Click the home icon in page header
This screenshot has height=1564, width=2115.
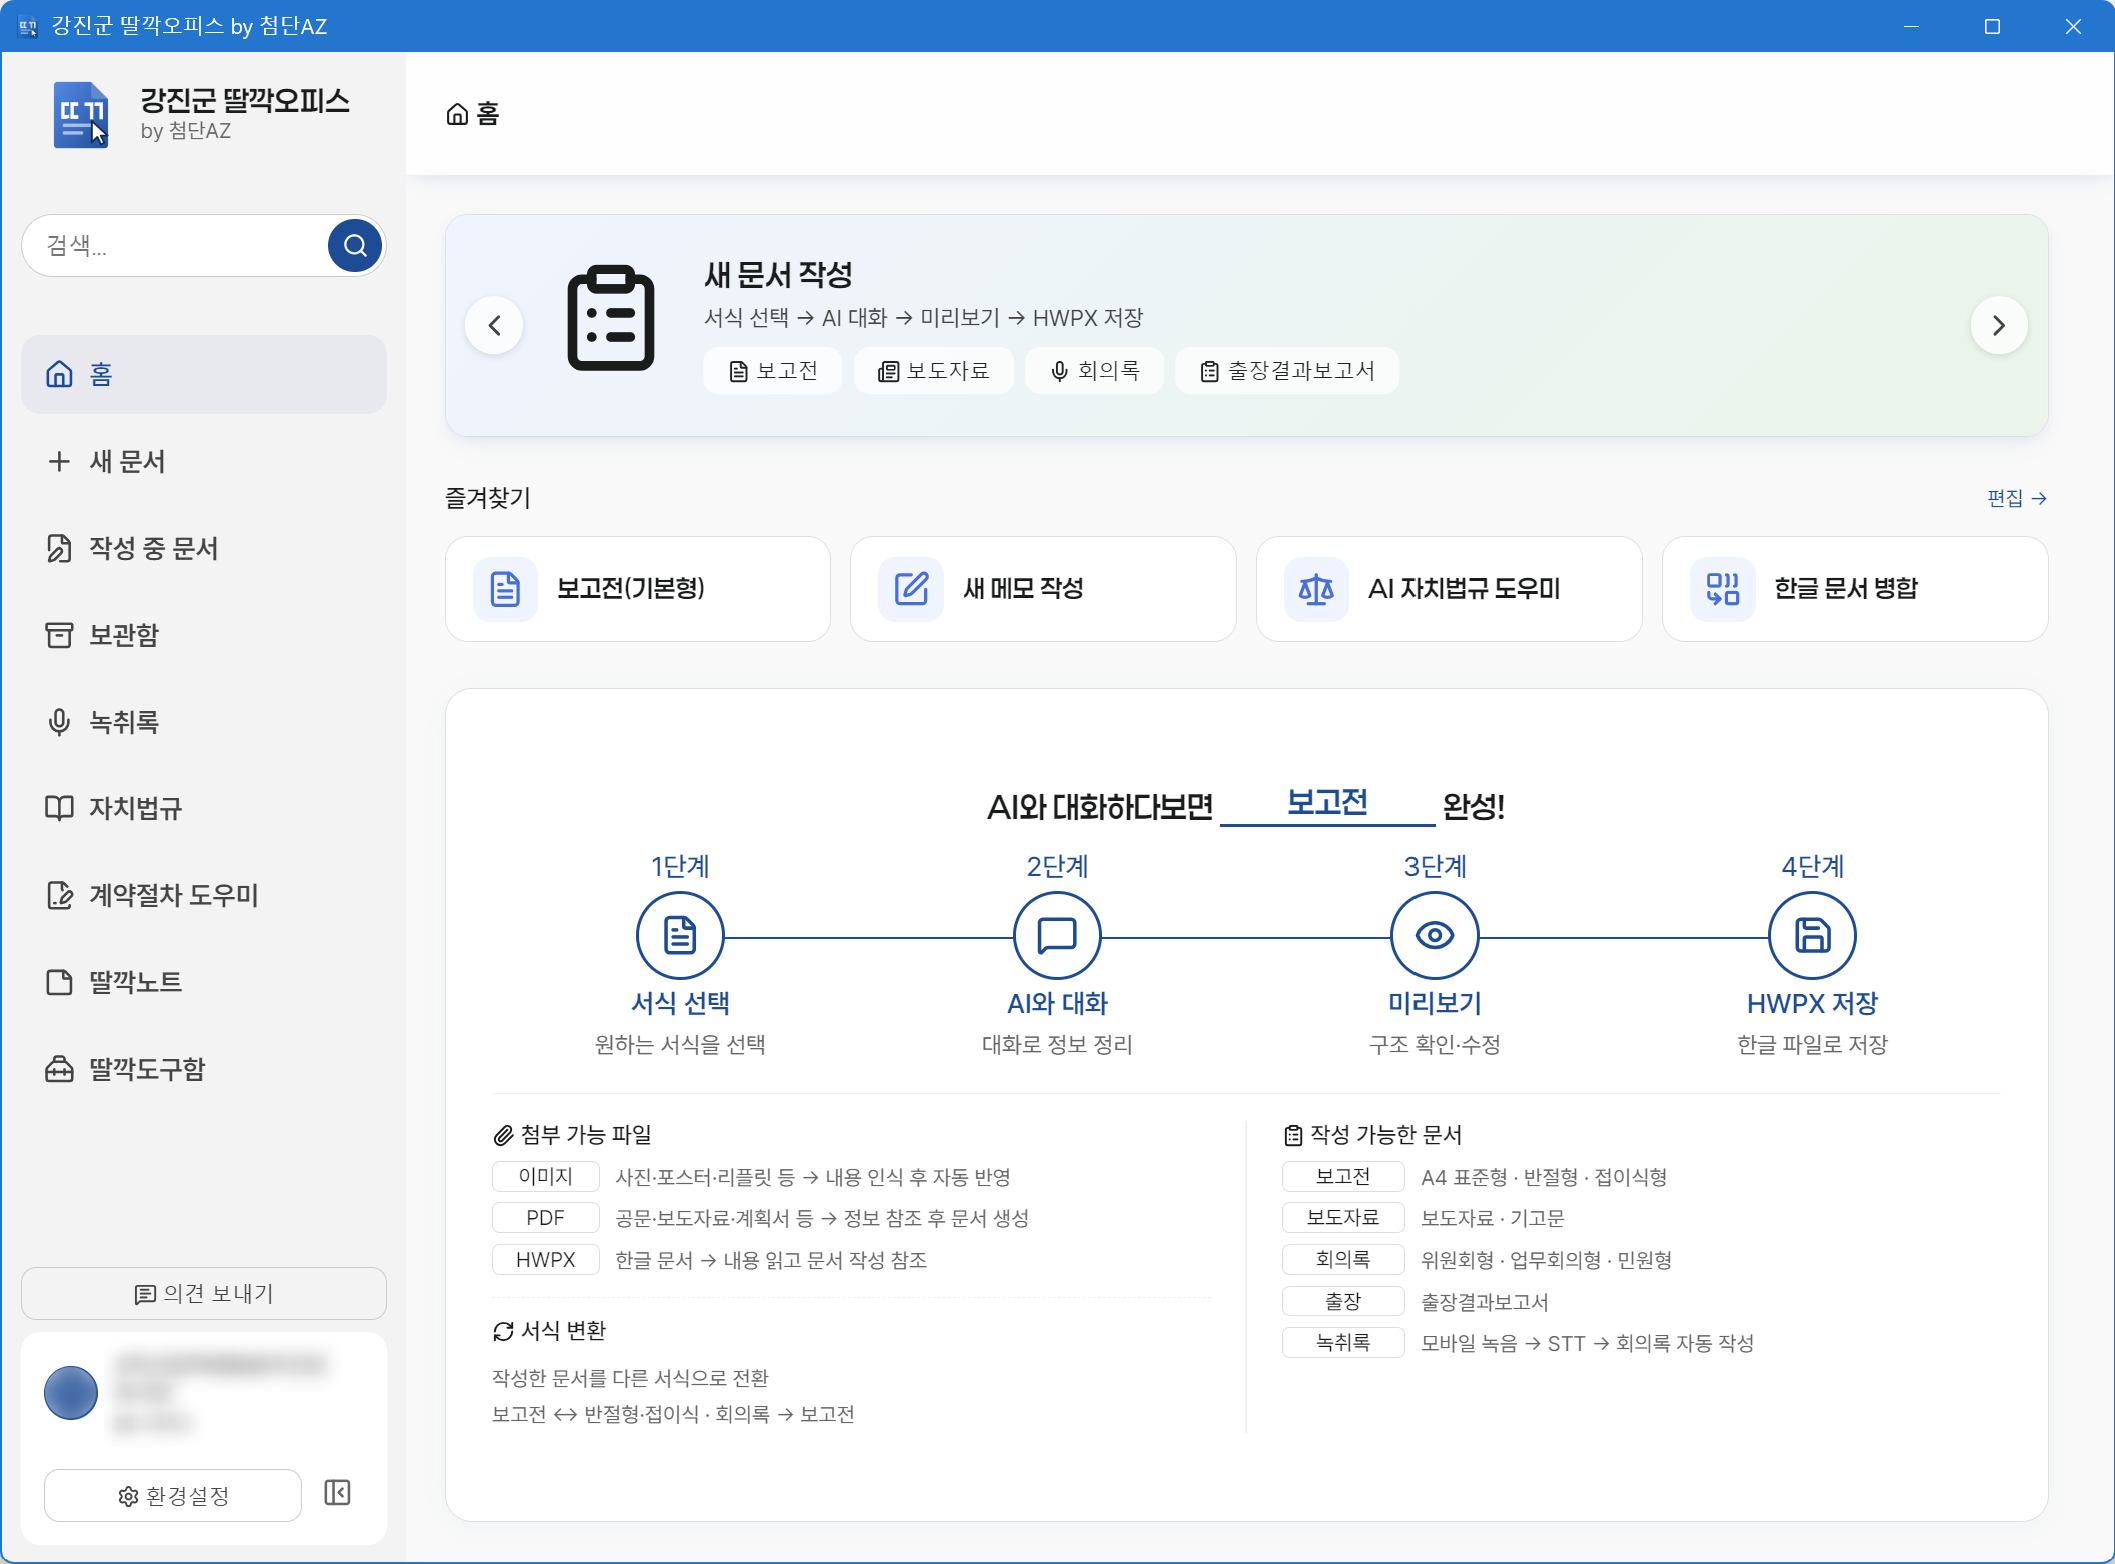pos(457,114)
